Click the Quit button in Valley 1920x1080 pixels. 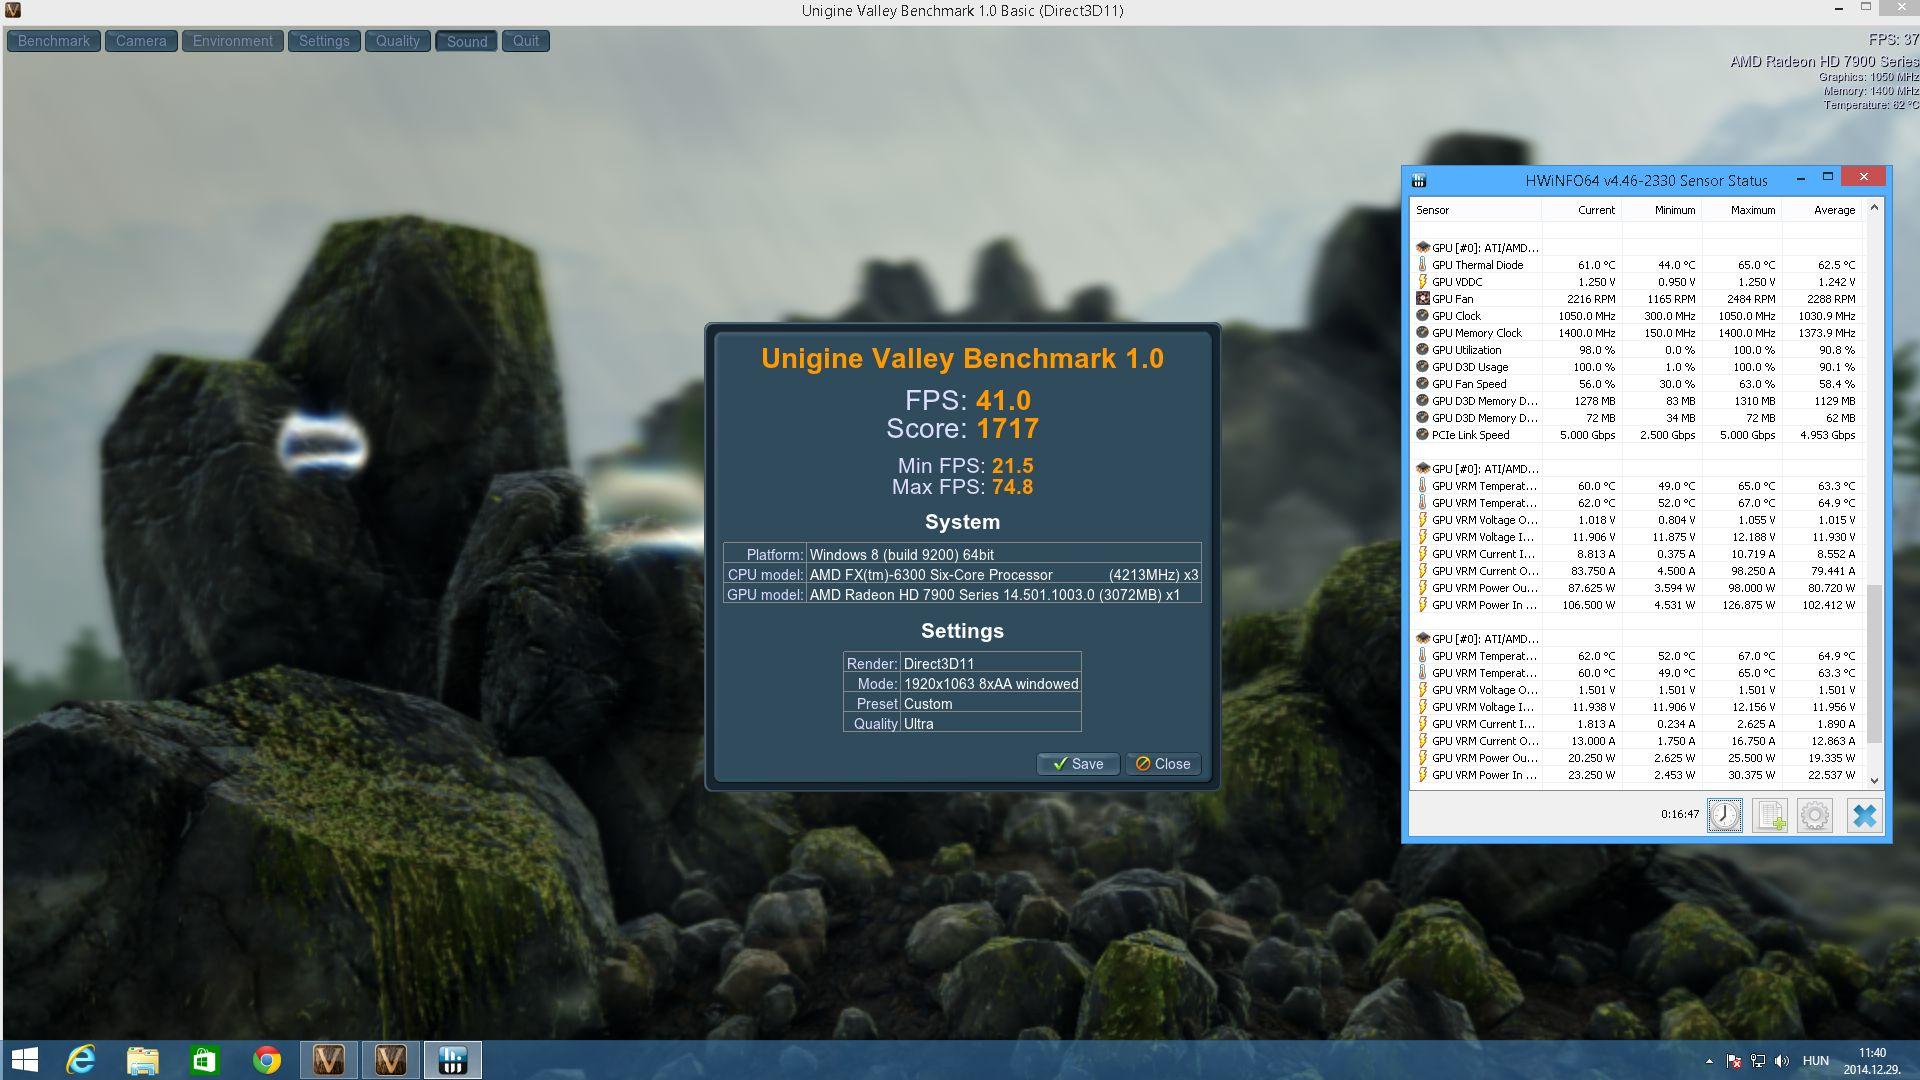(526, 41)
